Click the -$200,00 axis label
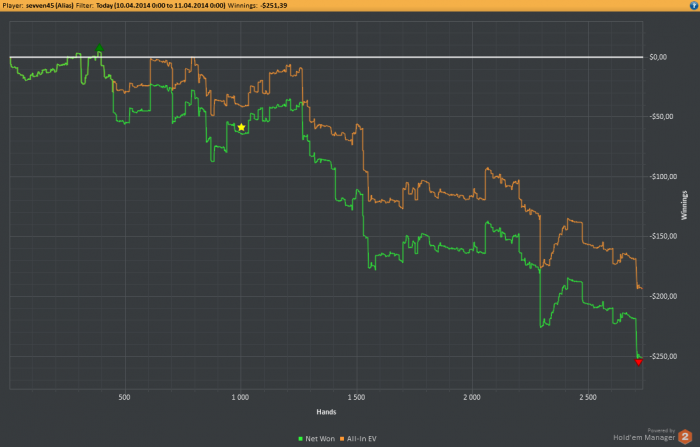The width and height of the screenshot is (700, 447). [x=663, y=296]
